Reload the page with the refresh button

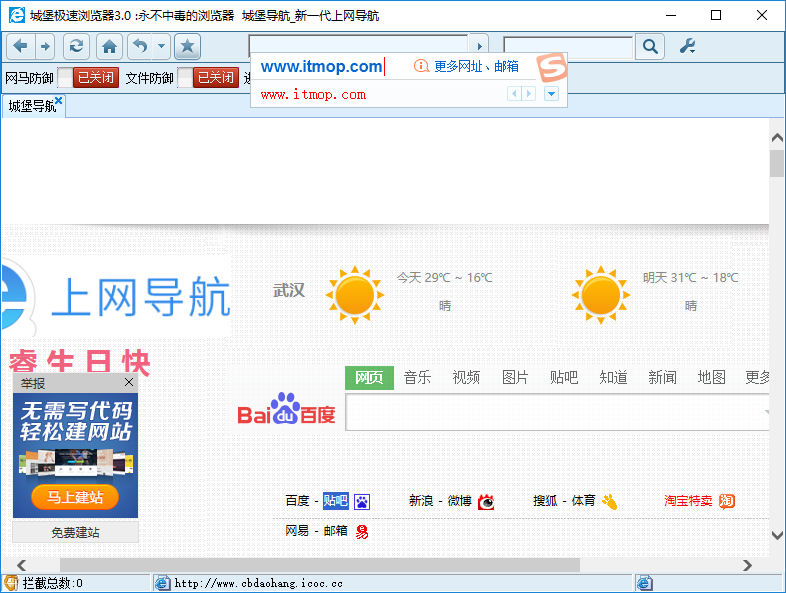(76, 47)
